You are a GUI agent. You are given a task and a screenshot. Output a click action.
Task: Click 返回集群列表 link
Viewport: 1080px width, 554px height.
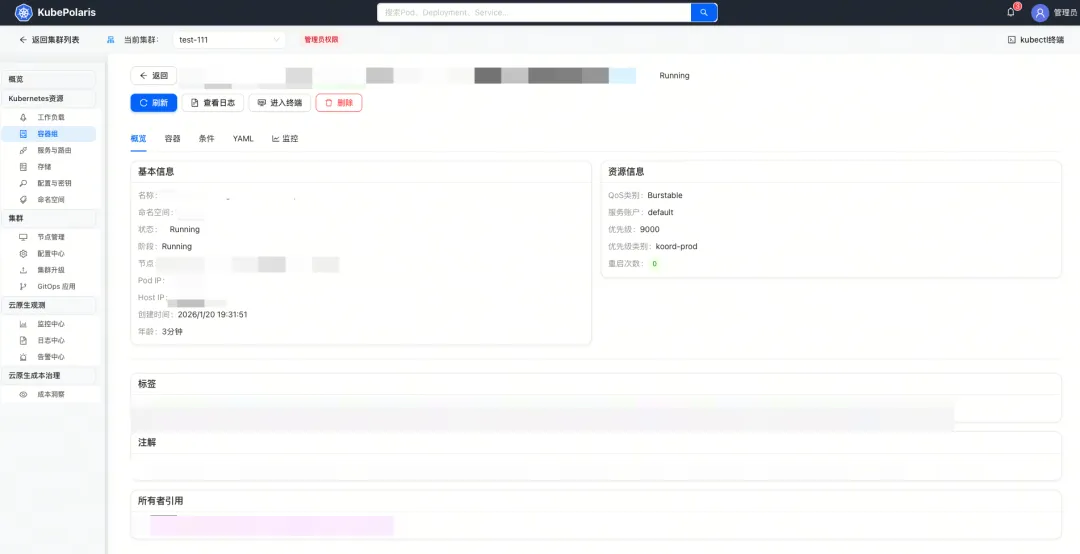[50, 40]
